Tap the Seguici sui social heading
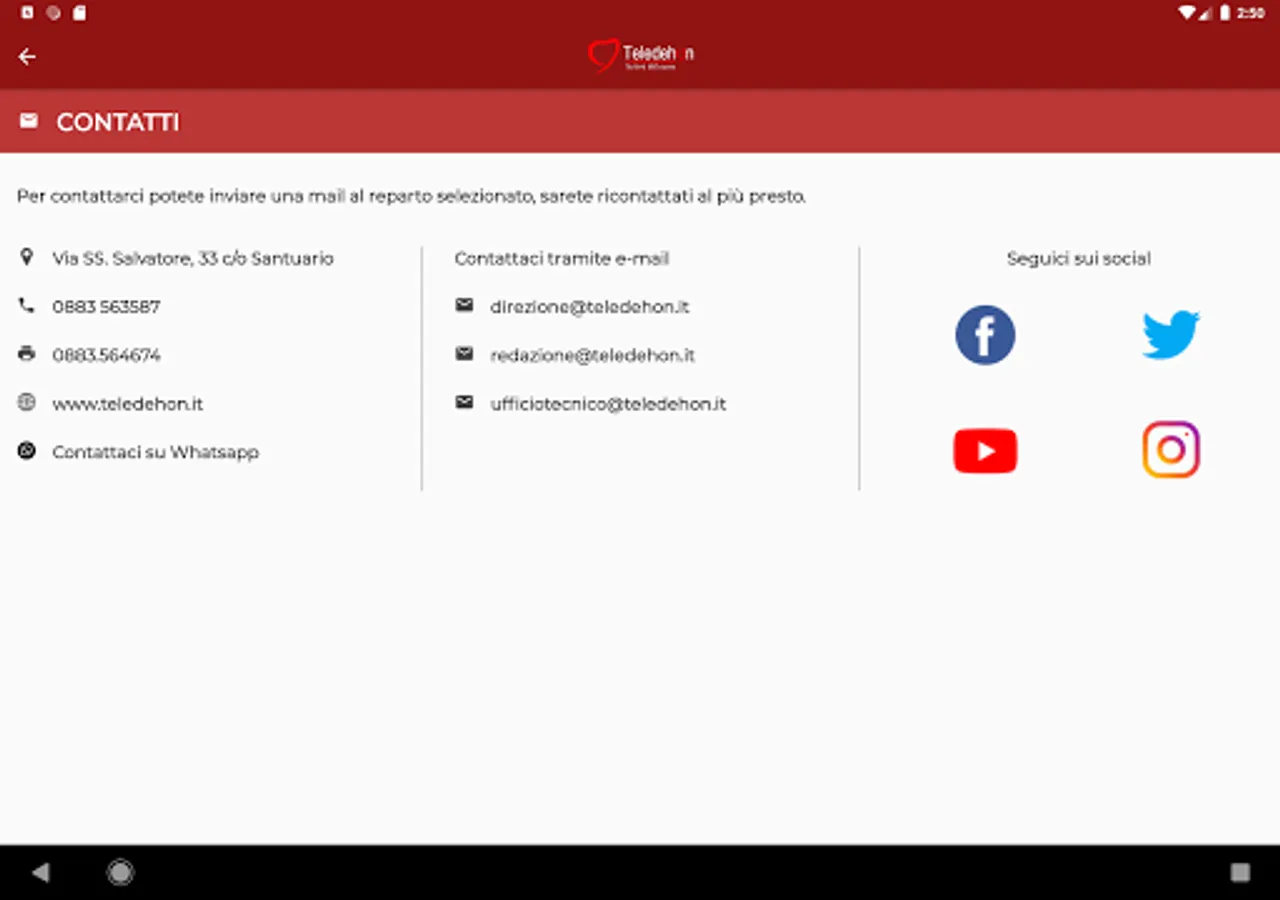This screenshot has height=900, width=1280. click(1079, 258)
